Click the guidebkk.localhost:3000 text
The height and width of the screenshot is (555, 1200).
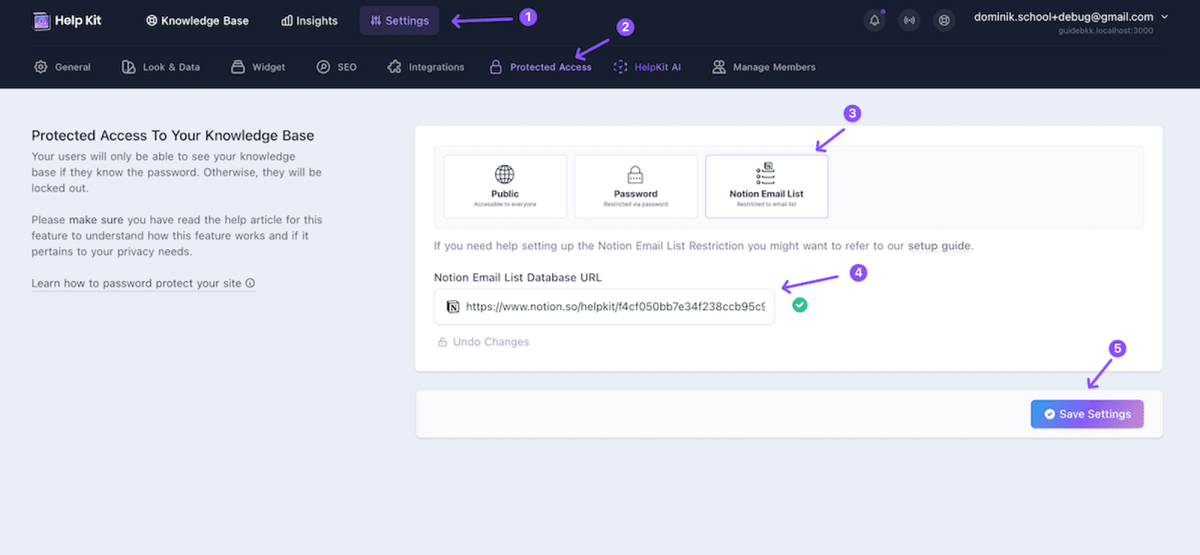[1106, 32]
